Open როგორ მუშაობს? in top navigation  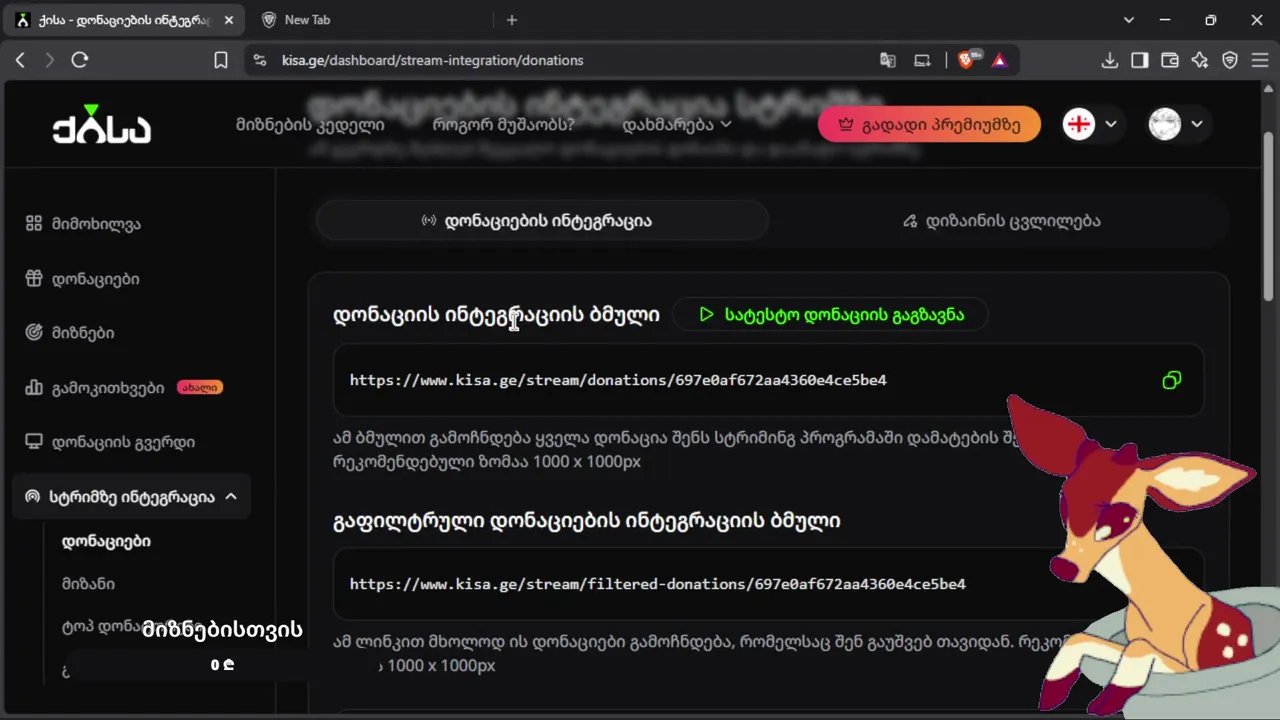tap(503, 125)
